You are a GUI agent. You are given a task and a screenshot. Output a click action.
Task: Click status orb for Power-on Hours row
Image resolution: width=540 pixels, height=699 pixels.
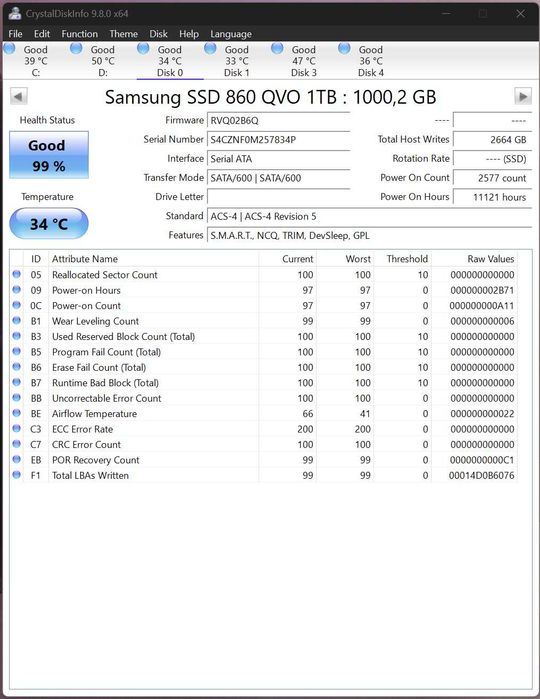click(17, 290)
